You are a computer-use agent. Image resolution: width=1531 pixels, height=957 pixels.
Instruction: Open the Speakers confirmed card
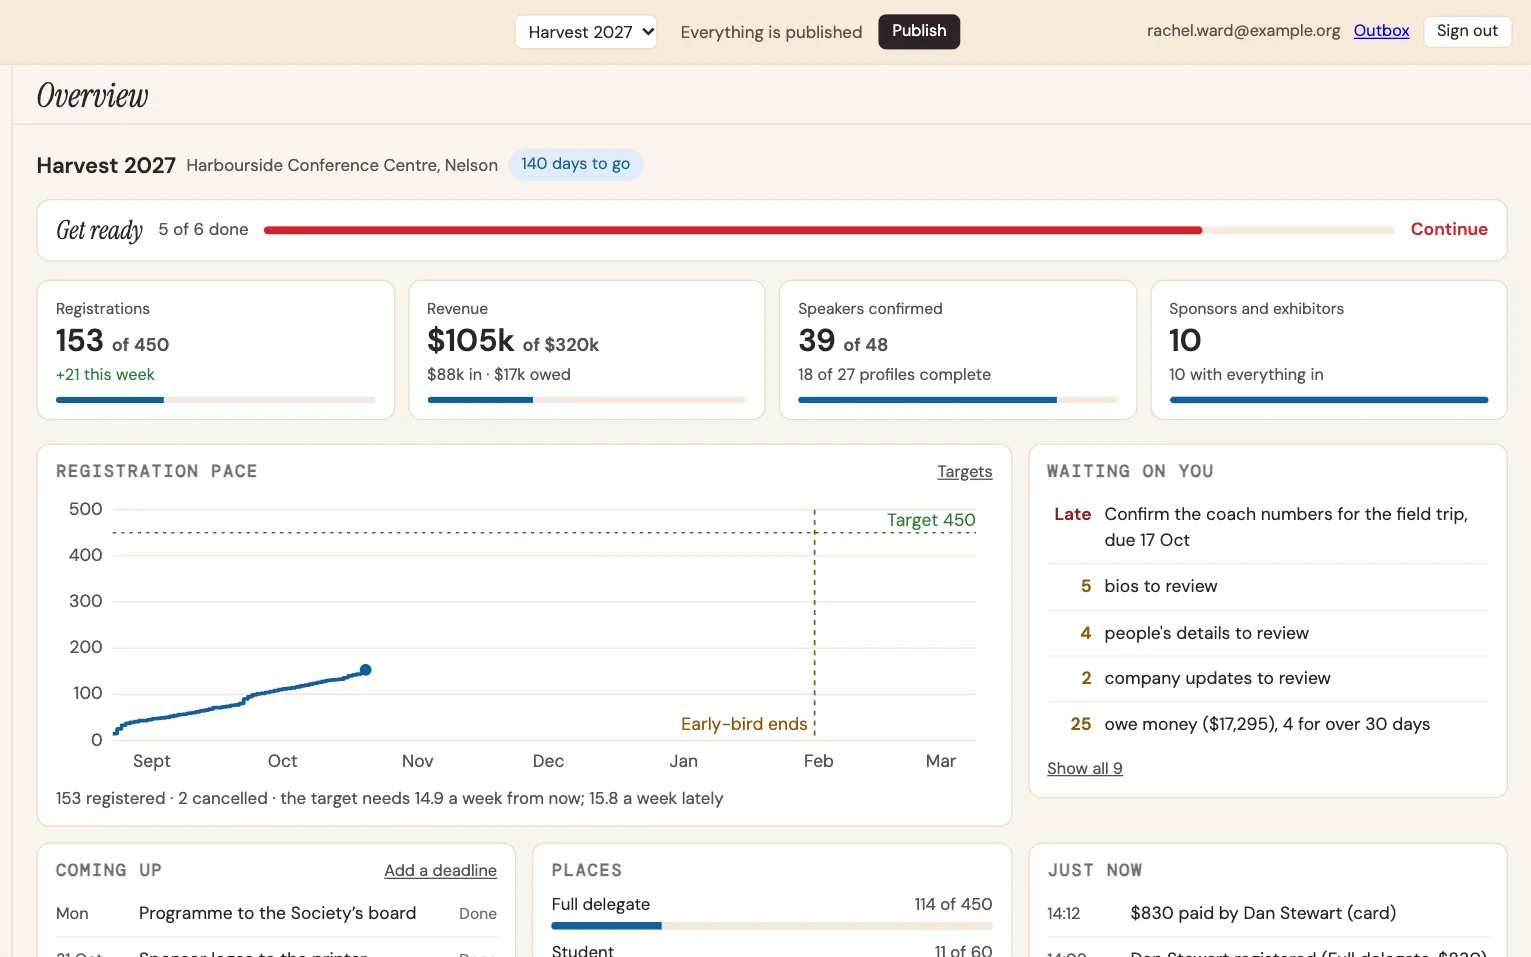coord(958,350)
